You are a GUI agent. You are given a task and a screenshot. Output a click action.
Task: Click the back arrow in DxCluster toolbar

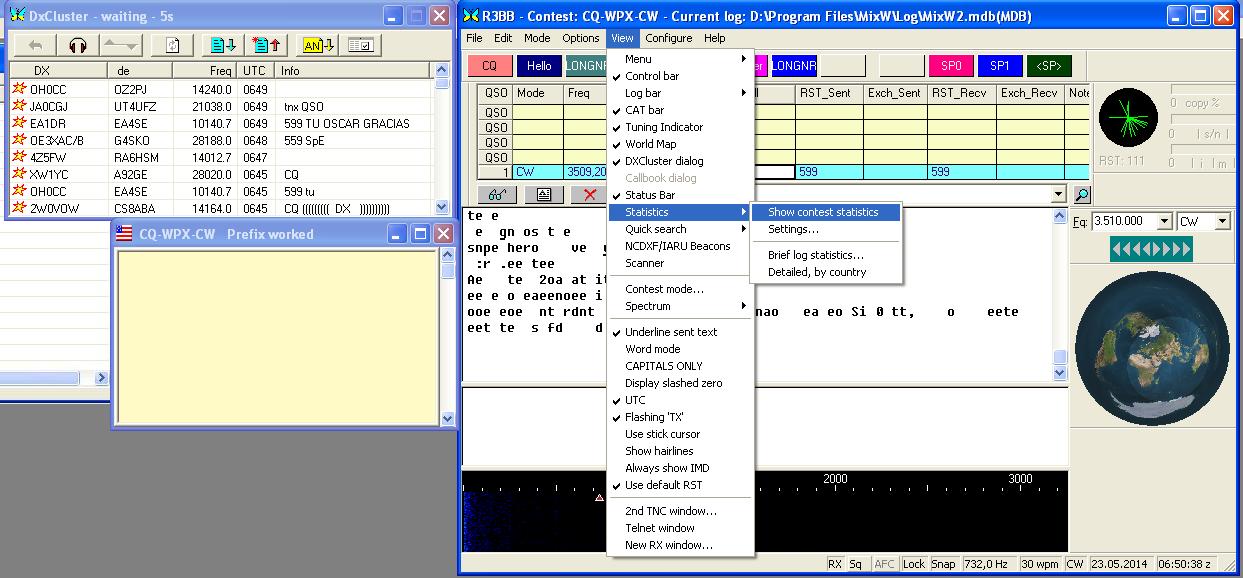(35, 45)
